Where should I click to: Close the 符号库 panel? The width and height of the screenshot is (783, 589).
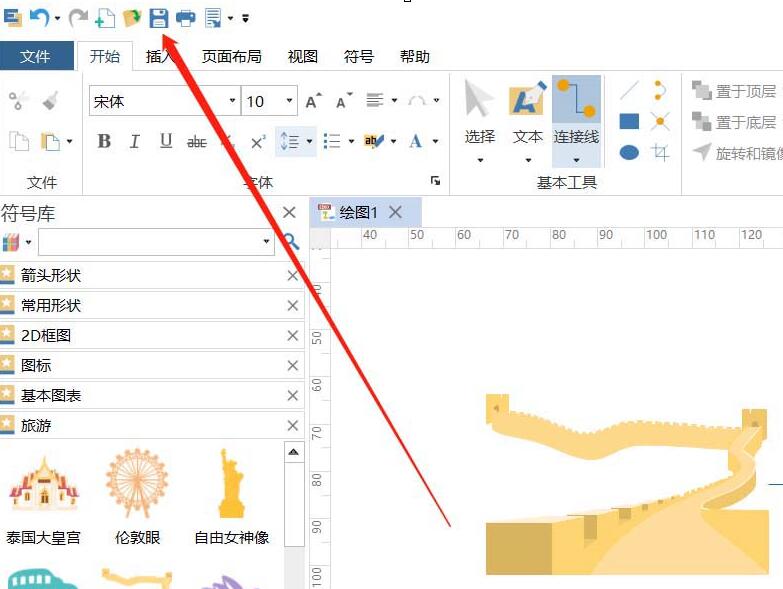tap(289, 213)
